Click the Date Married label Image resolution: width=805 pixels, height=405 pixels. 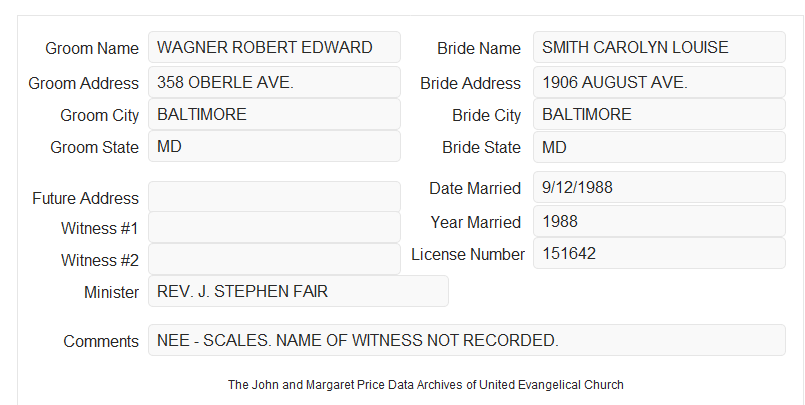click(x=475, y=188)
